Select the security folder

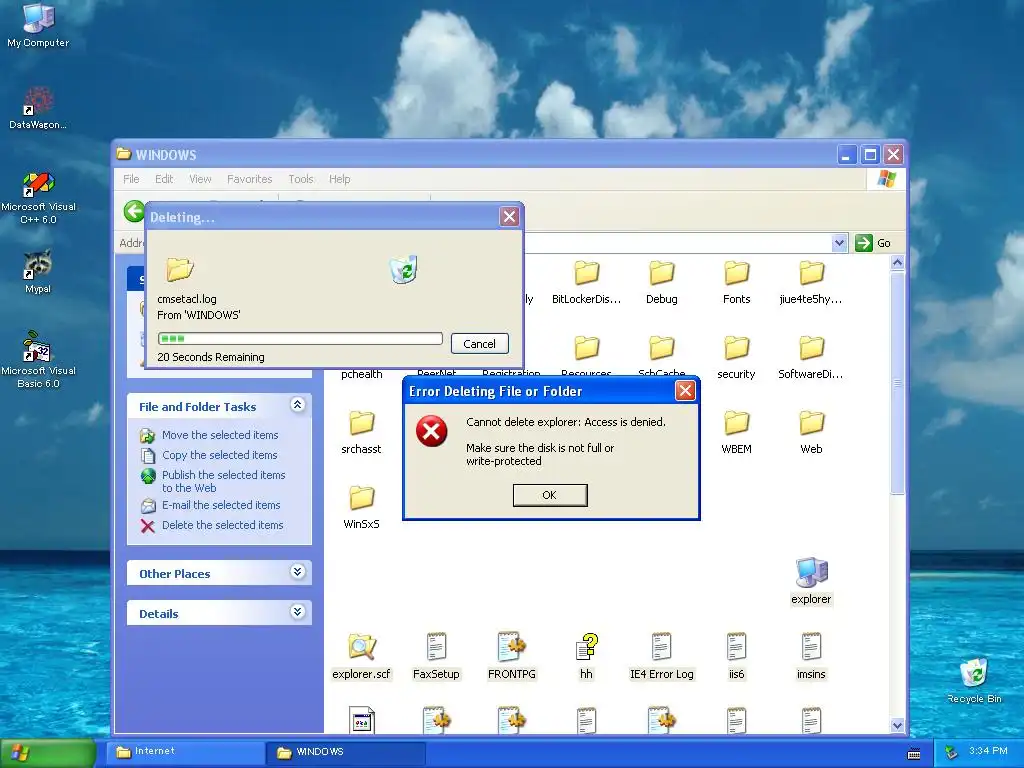(736, 358)
